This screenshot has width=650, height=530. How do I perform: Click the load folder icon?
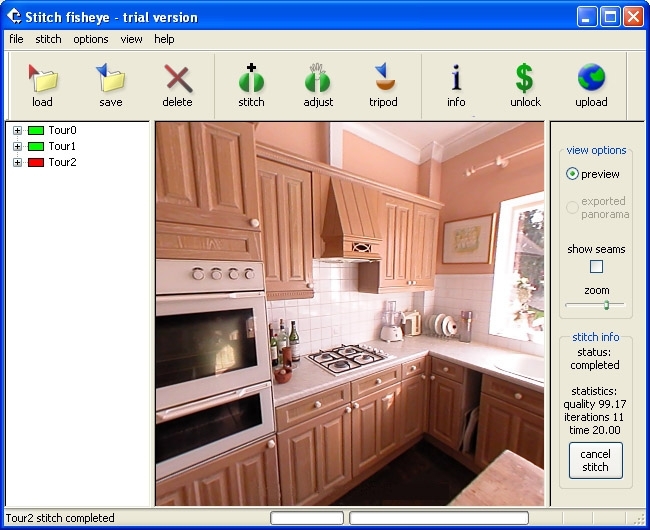pyautogui.click(x=43, y=78)
